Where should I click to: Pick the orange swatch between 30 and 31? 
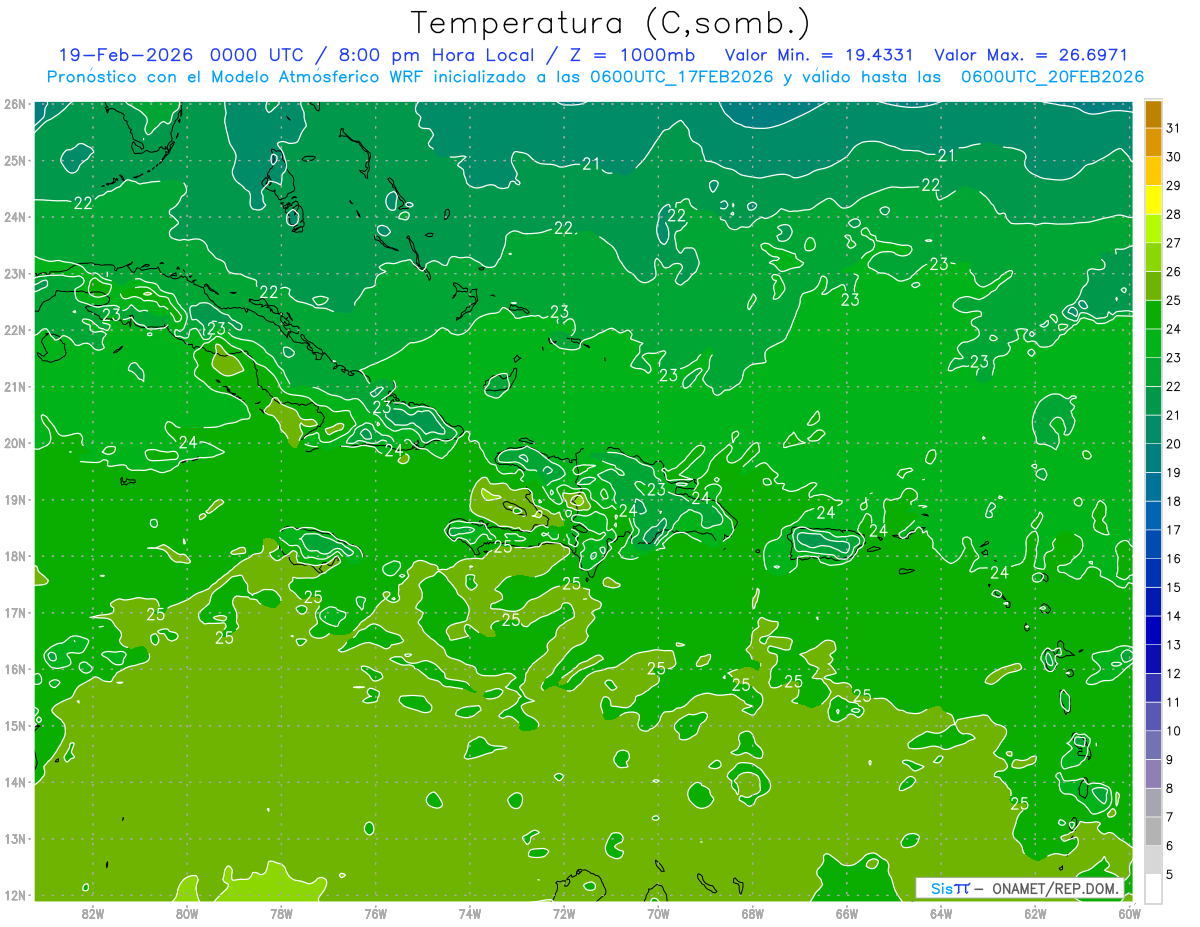click(1154, 142)
